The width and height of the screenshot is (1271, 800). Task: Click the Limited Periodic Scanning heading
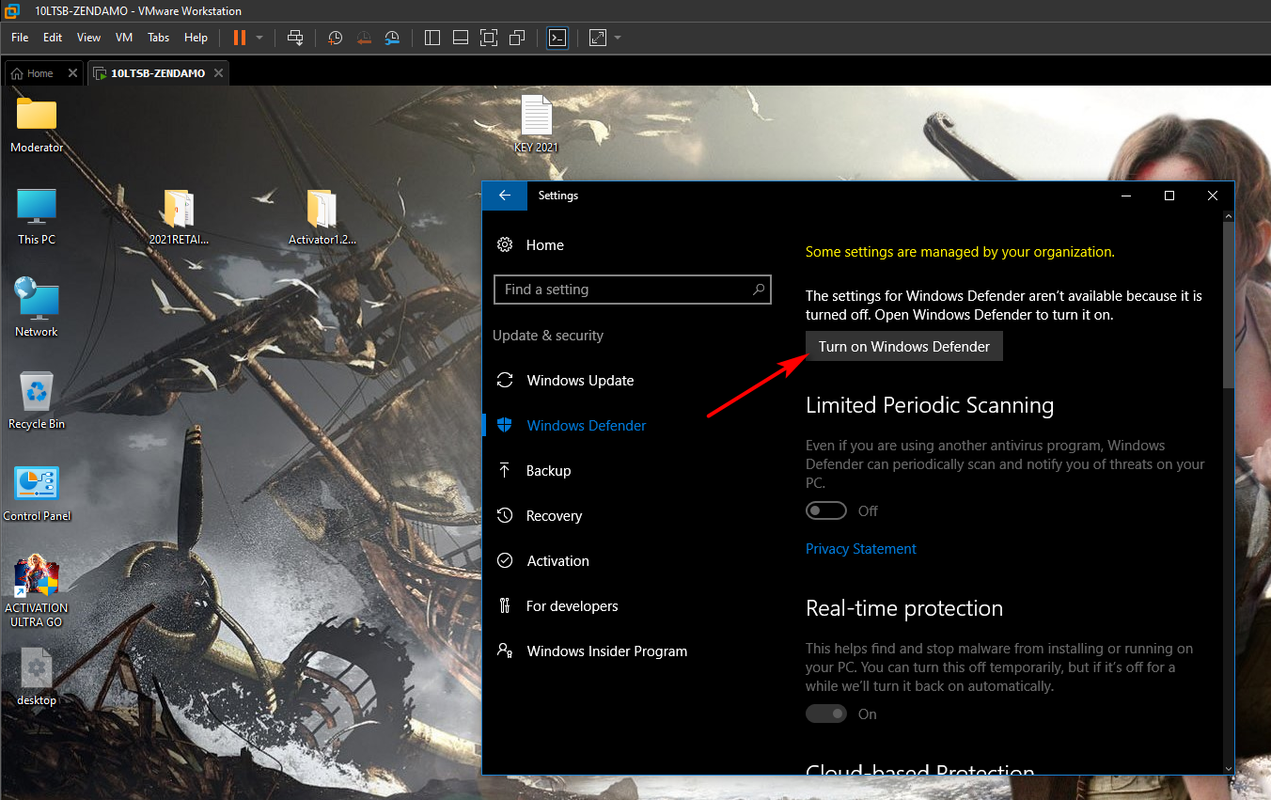(x=930, y=405)
